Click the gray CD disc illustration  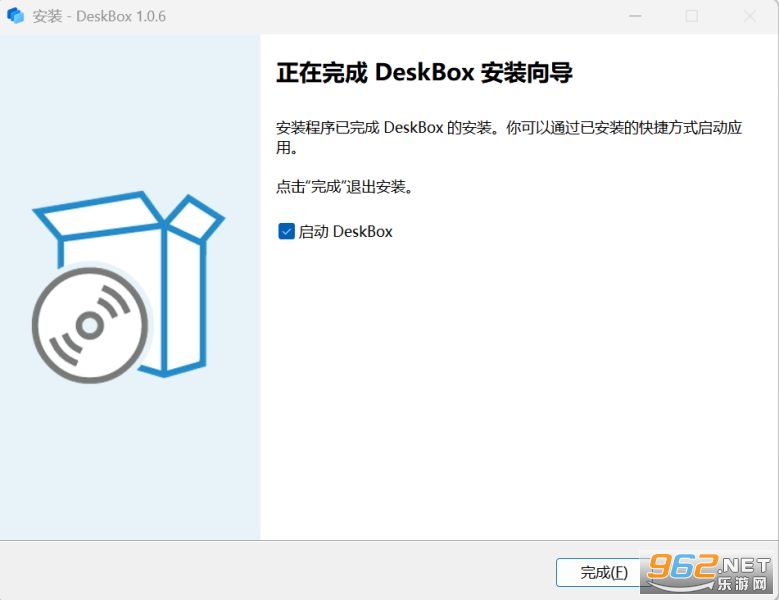90,325
